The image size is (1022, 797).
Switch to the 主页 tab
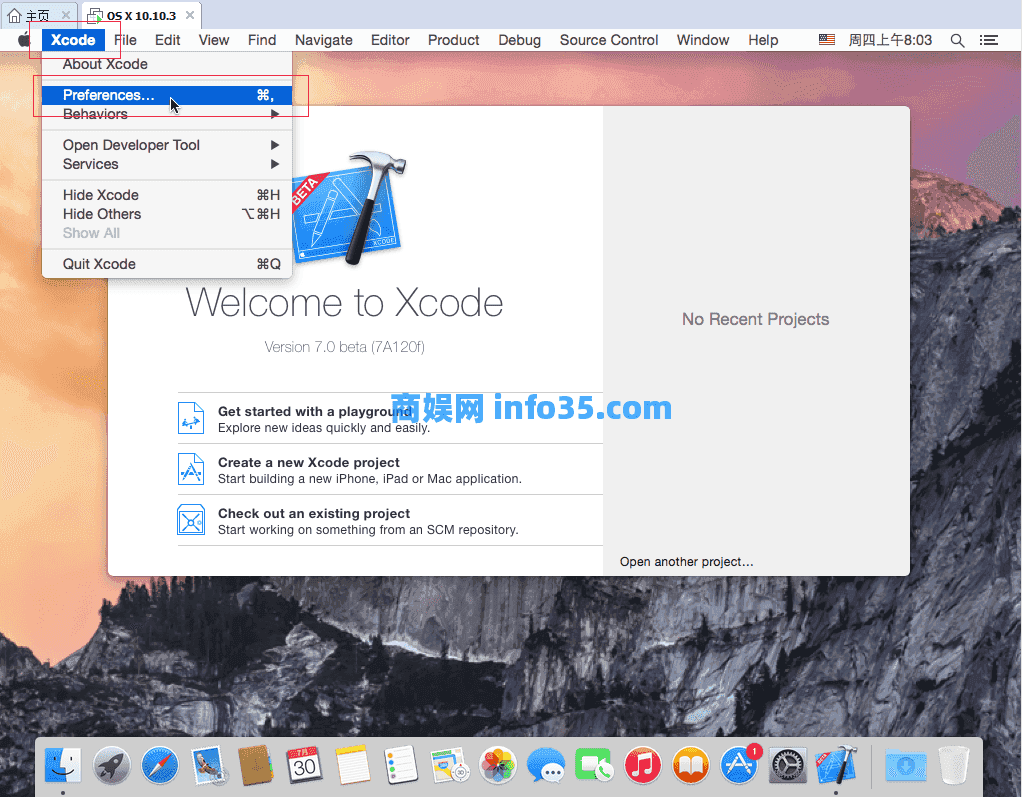[38, 15]
